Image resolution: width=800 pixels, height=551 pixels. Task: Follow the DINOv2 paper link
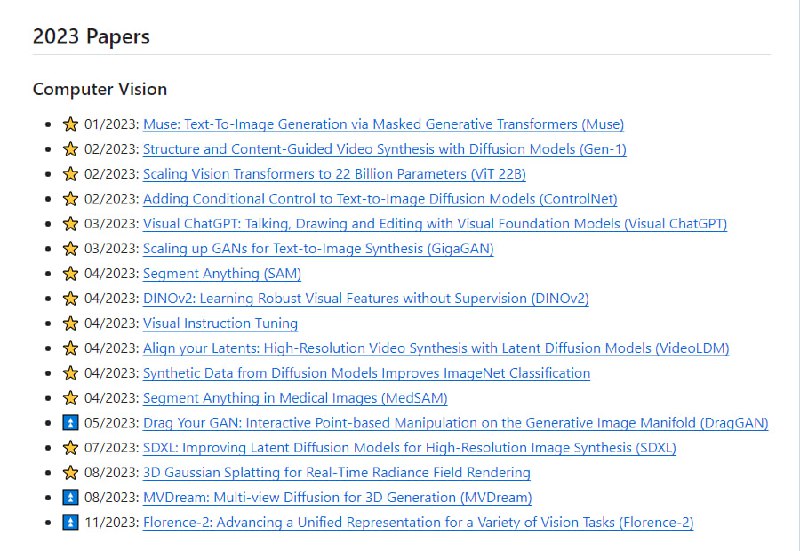click(365, 298)
